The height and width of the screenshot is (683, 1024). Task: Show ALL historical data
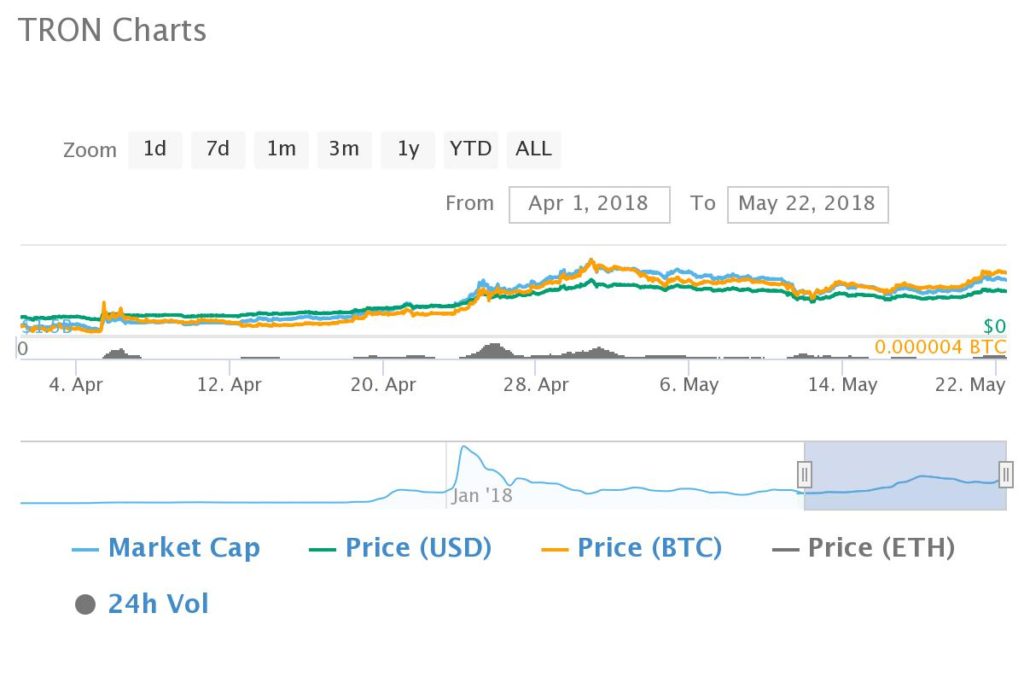tap(534, 150)
